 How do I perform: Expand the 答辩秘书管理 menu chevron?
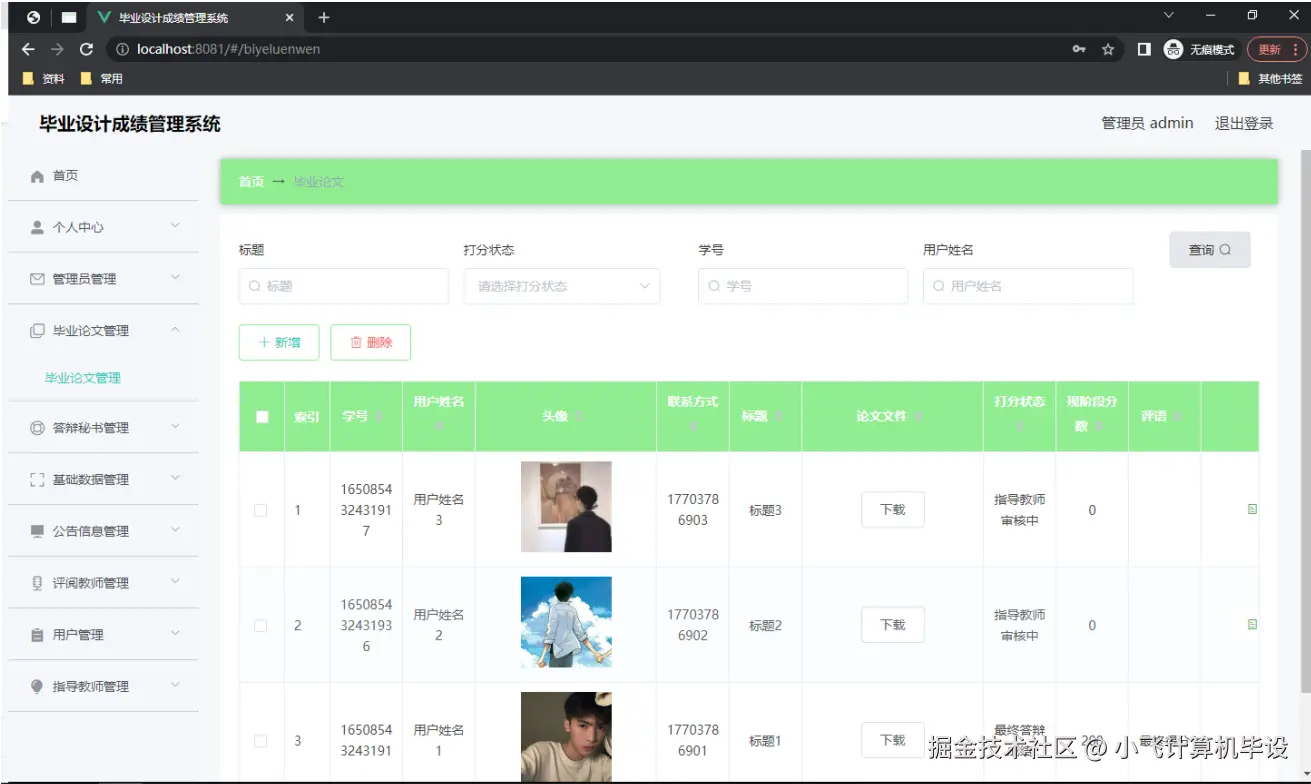(x=175, y=426)
